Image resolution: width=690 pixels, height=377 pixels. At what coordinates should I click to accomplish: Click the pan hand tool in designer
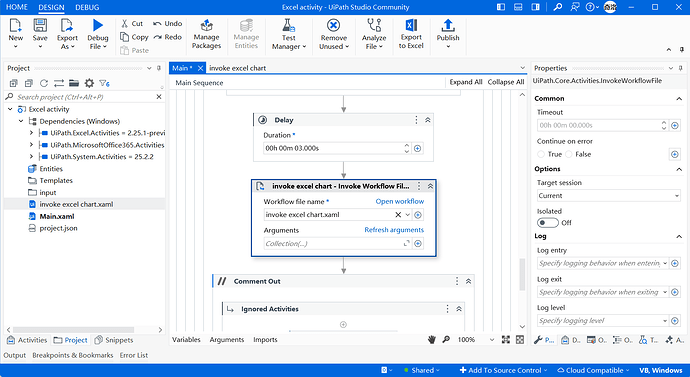coord(432,339)
